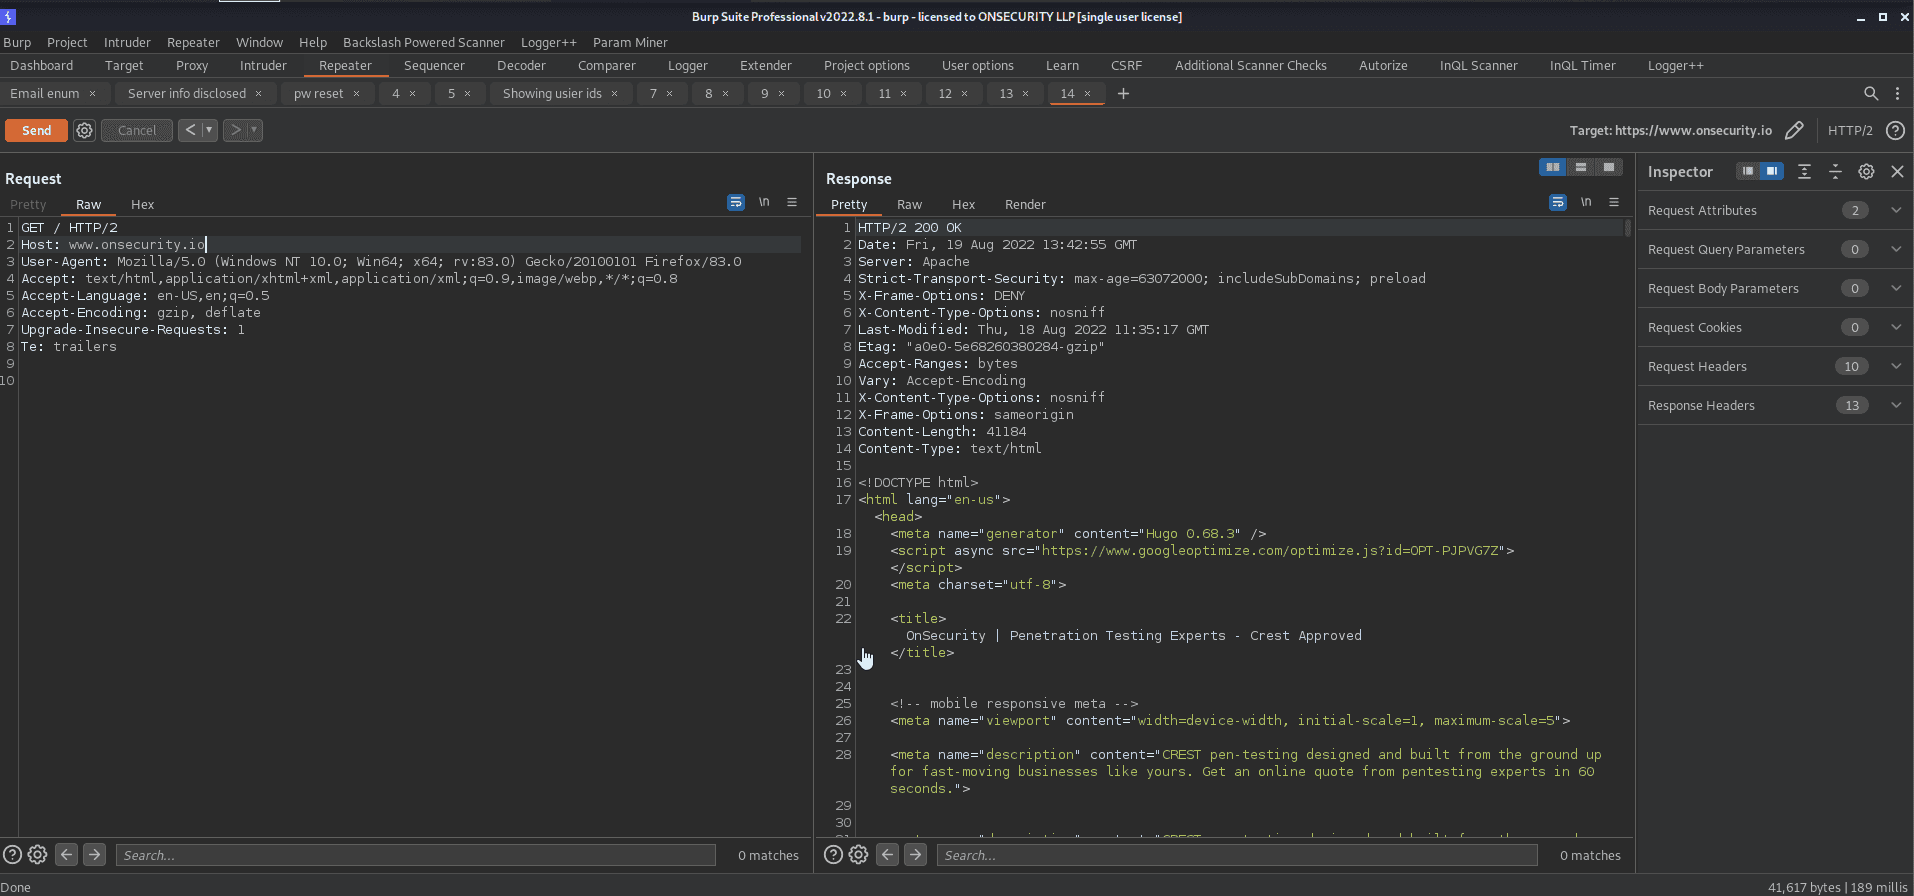
Task: Open Repeater tab bar kebab menu
Action: click(1897, 93)
